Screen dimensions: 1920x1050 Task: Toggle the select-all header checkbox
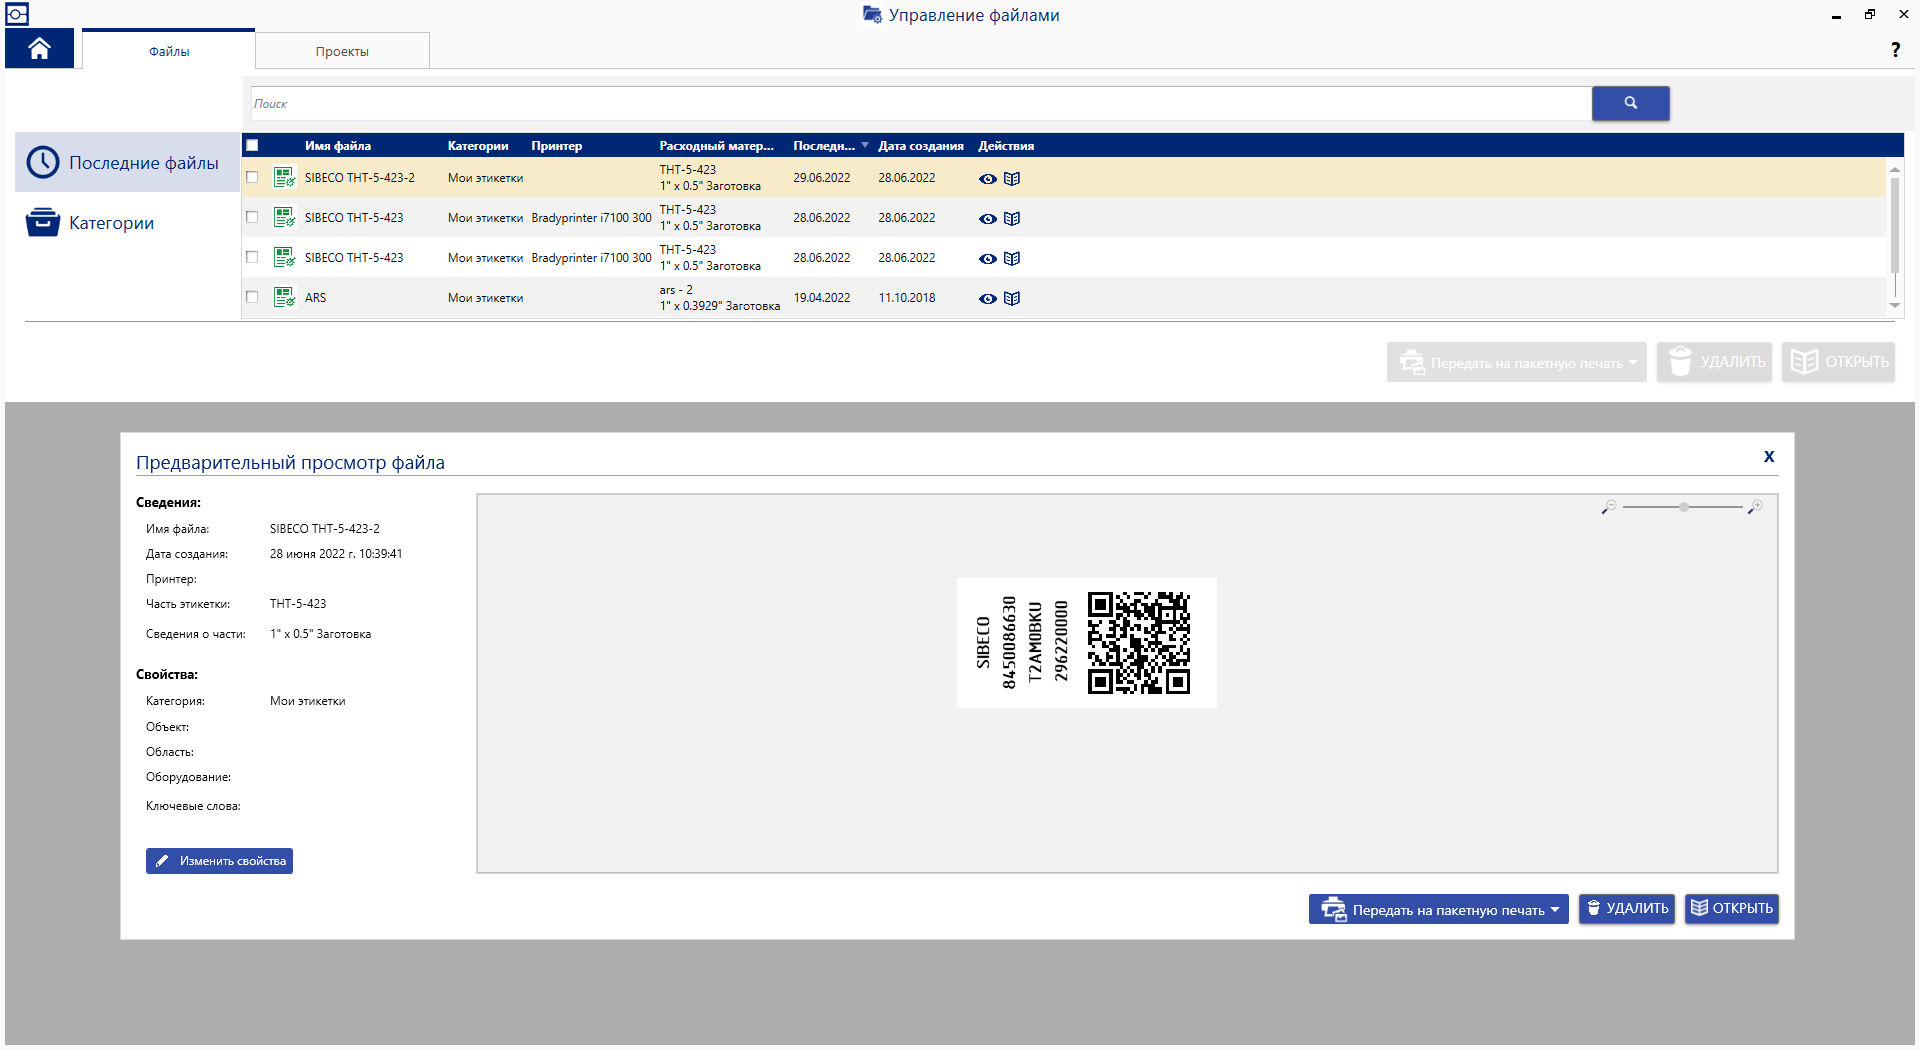point(252,146)
